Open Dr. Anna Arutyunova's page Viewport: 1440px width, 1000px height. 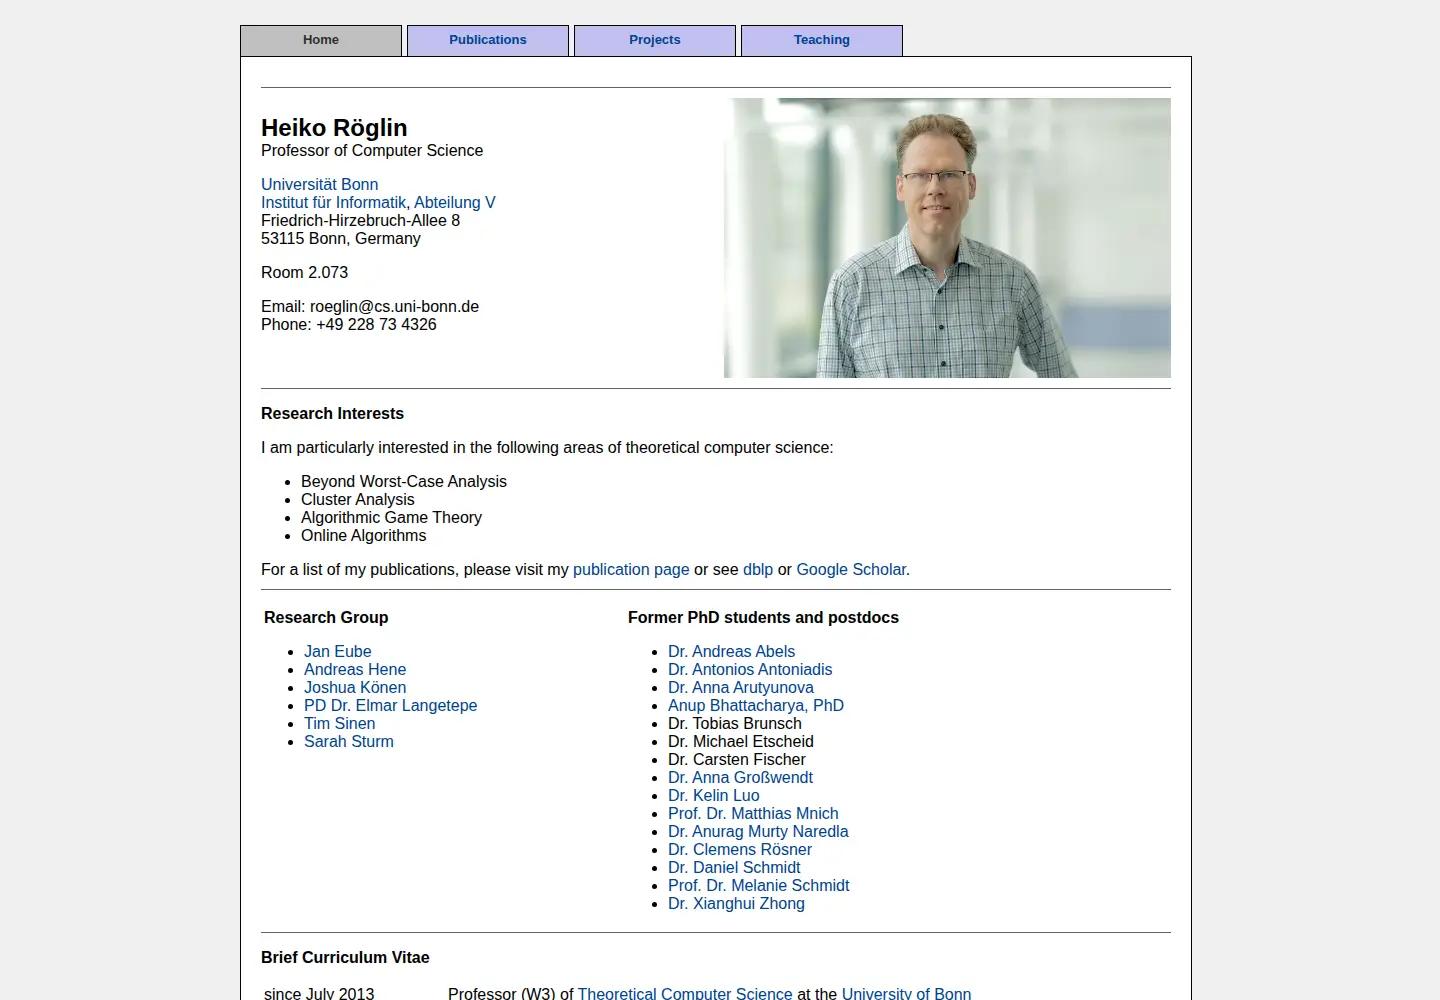740,687
